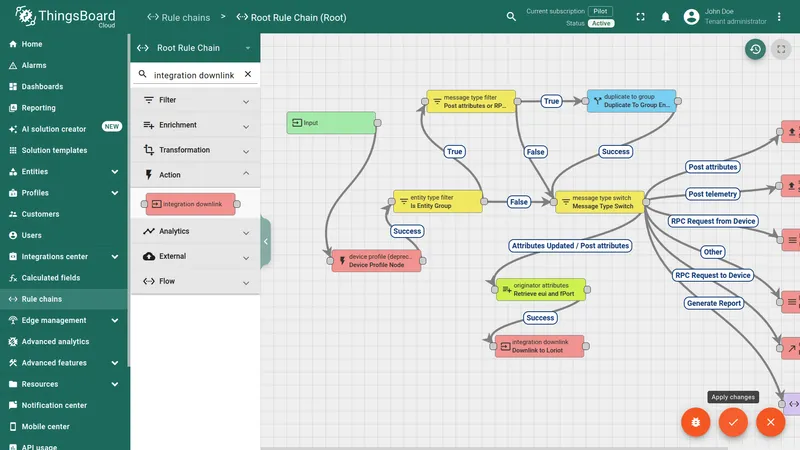Image resolution: width=800 pixels, height=450 pixels.
Task: Clear the integration downlink search text
Action: 248,74
